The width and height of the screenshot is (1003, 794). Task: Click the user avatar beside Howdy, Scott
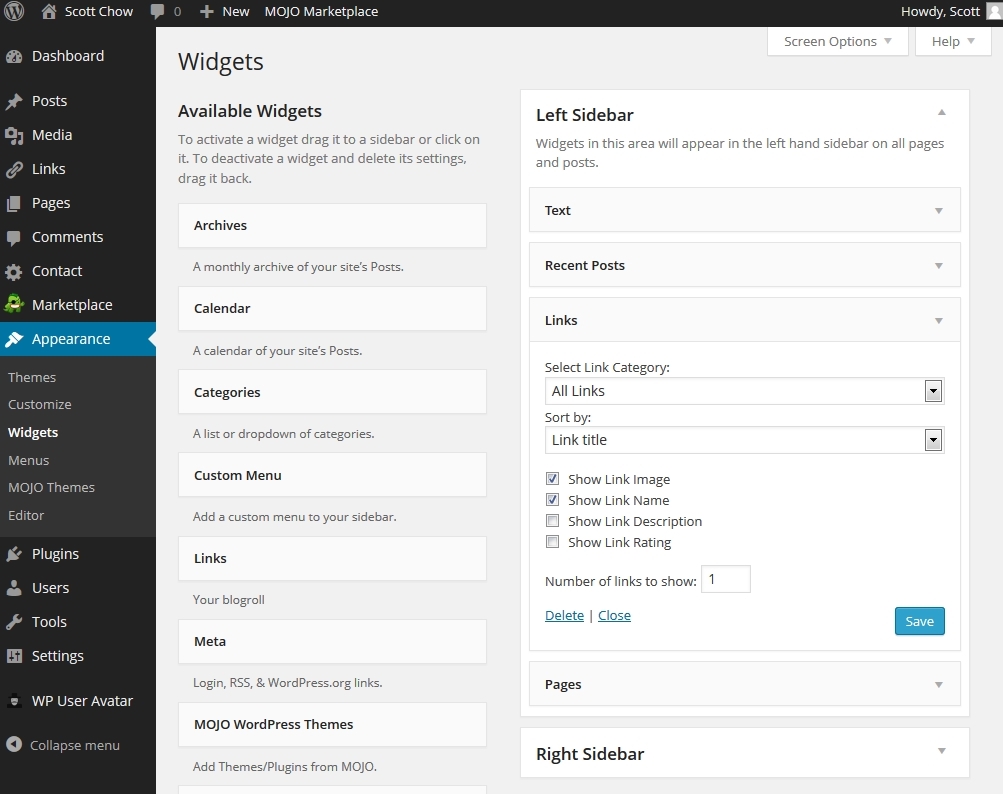click(994, 12)
